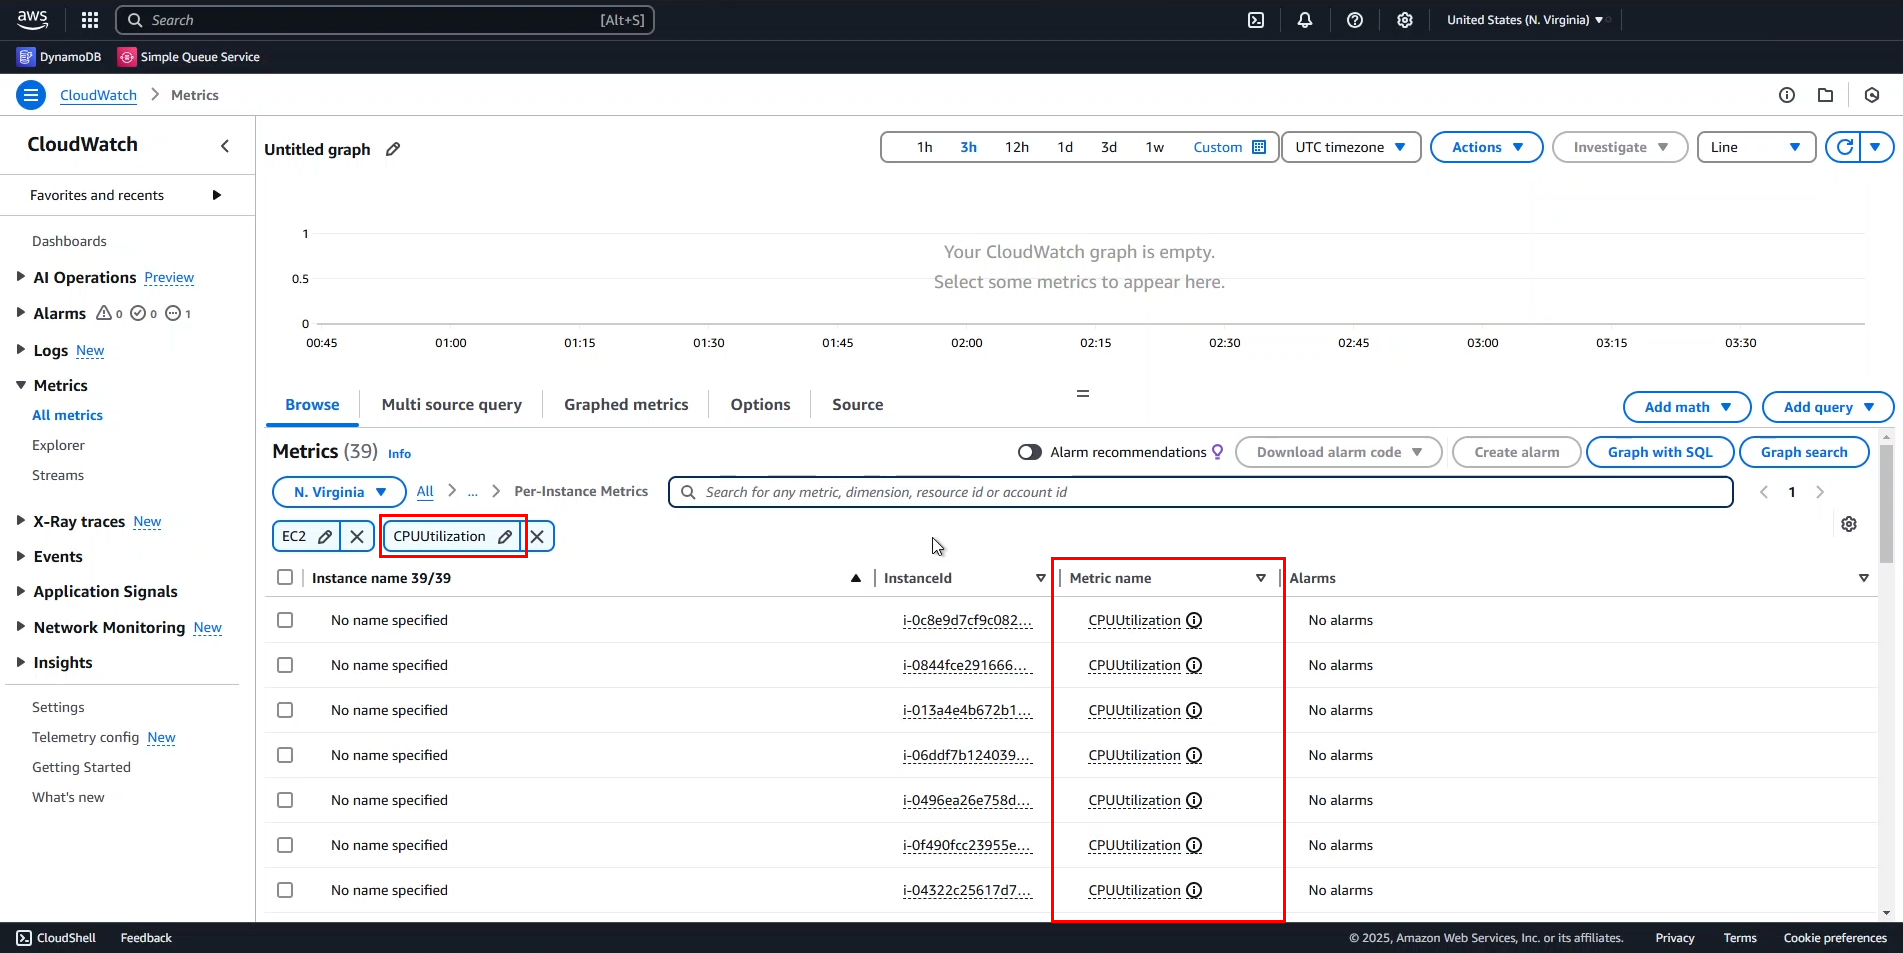Edit the EC2 filter with pencil icon
1903x953 pixels.
coord(325,537)
